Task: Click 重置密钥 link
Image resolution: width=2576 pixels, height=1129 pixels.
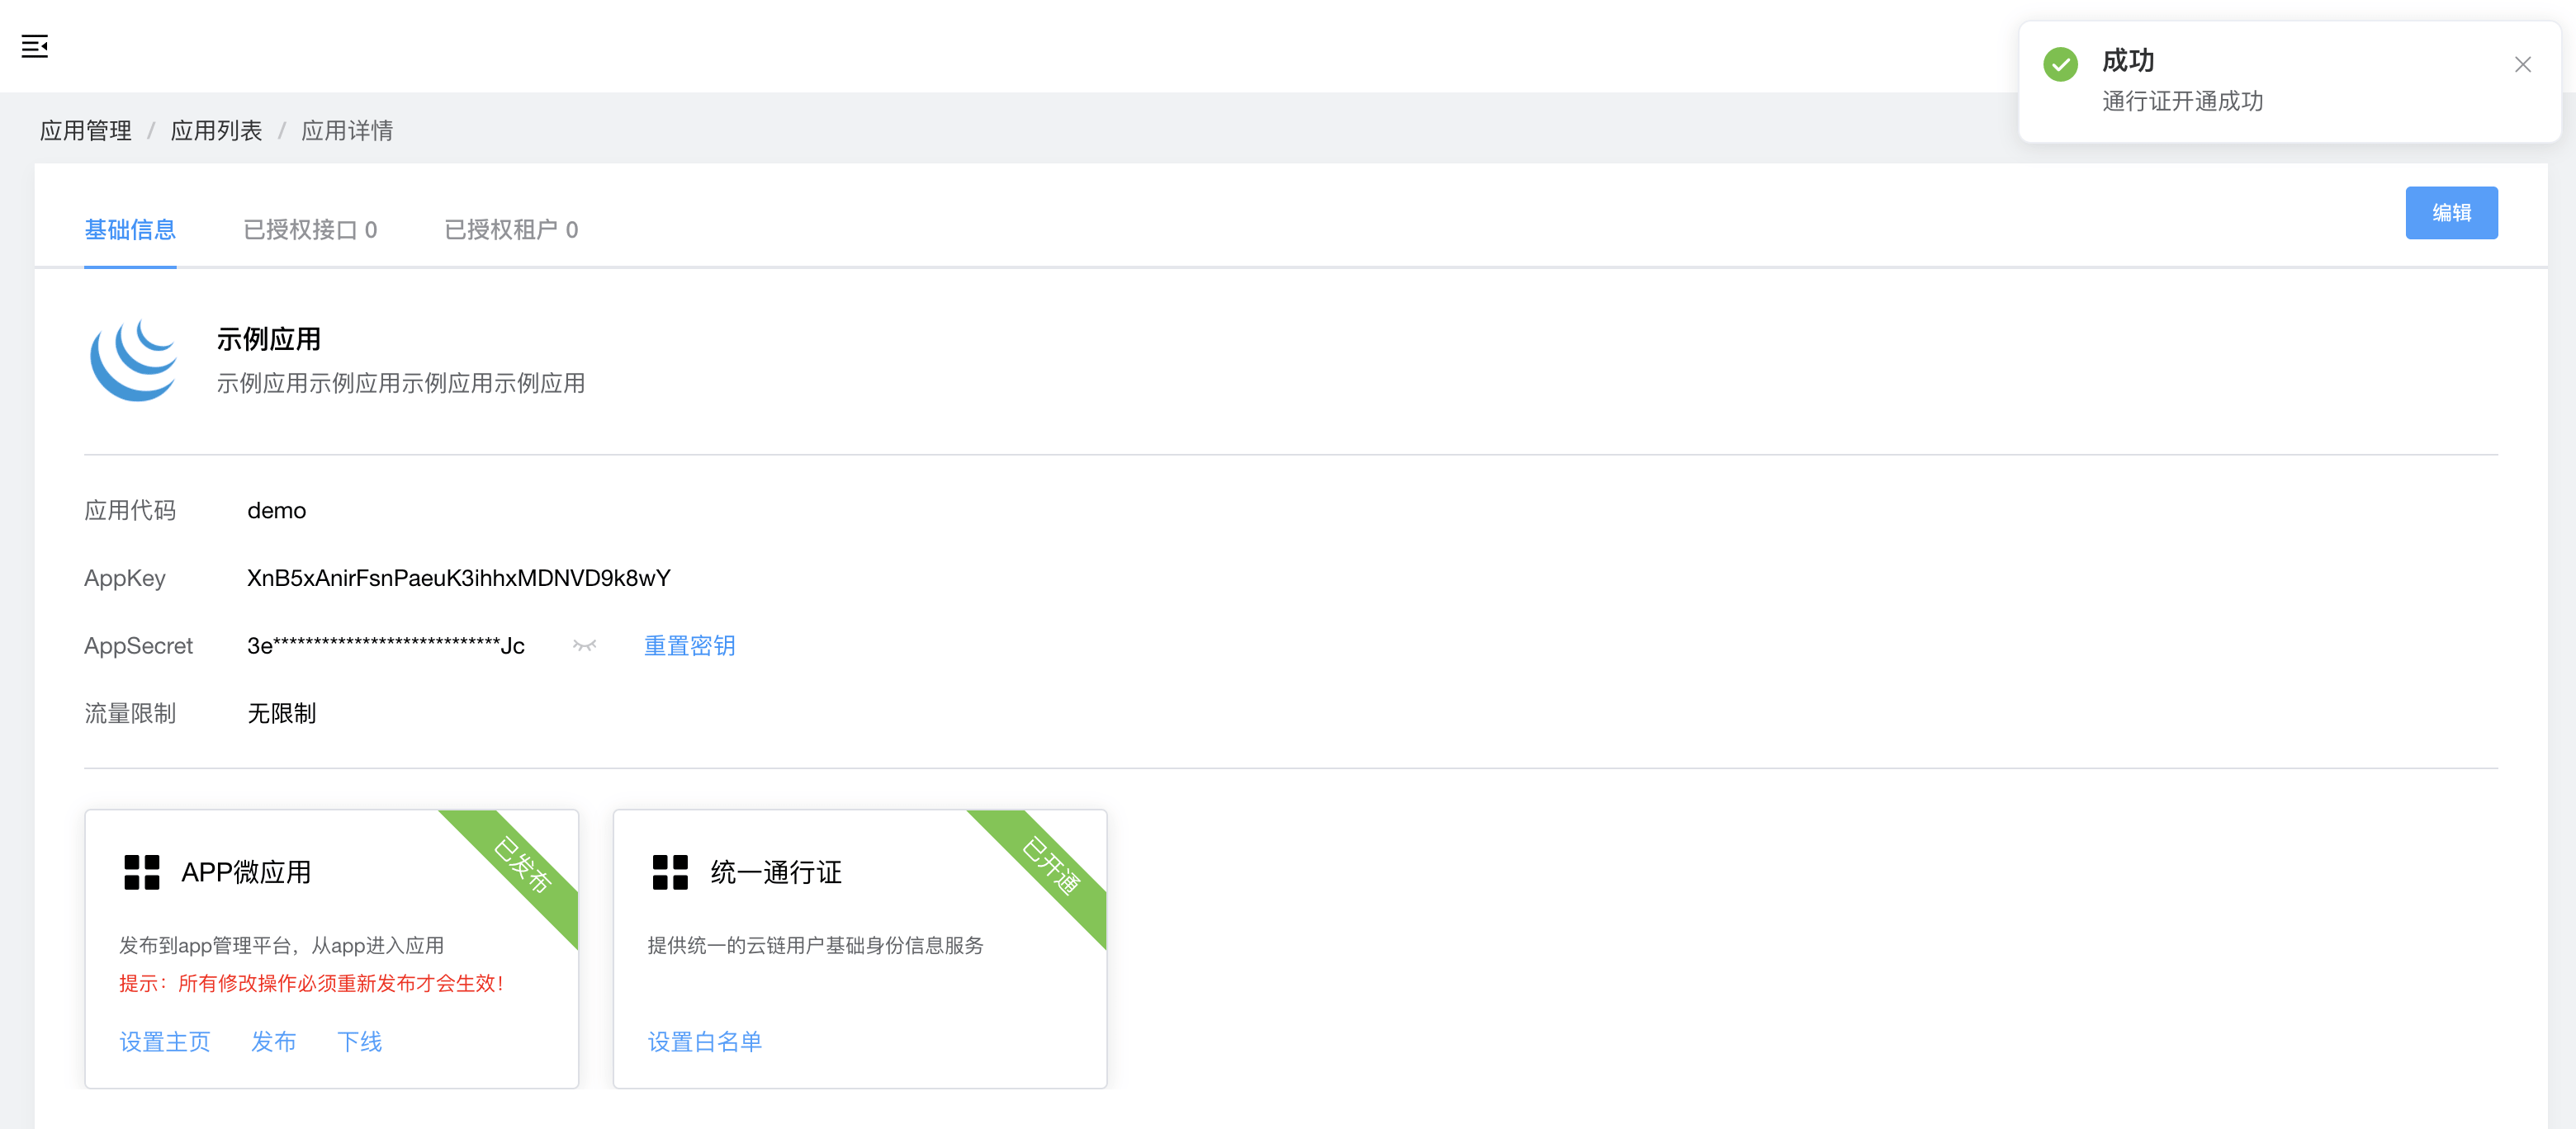Action: [x=689, y=646]
